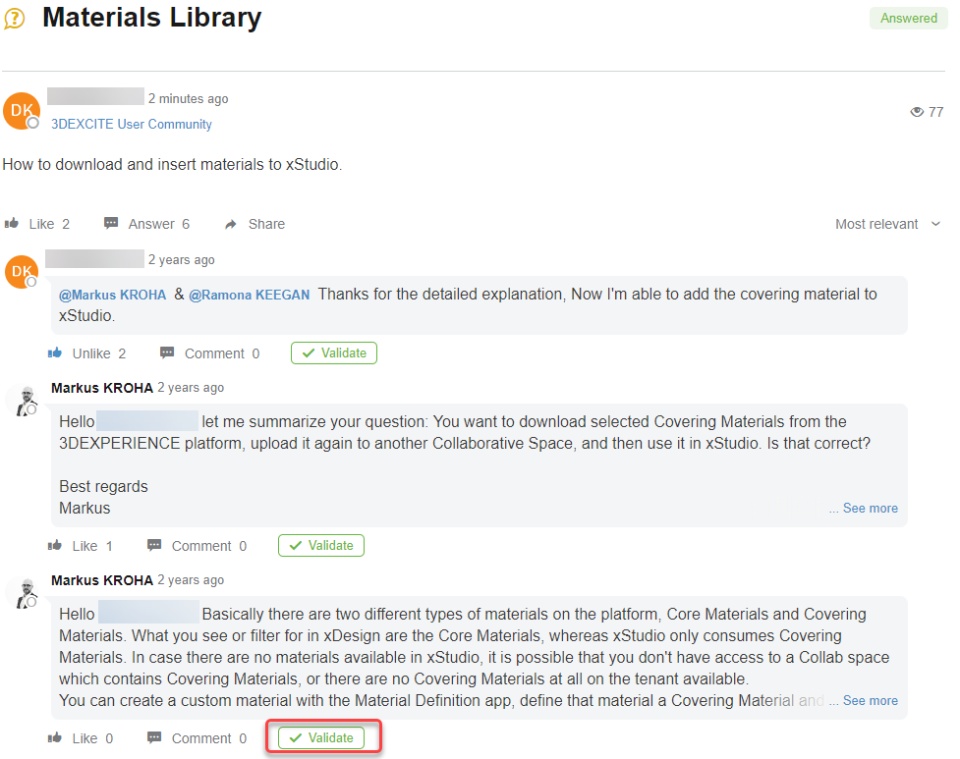
Task: Click the '2 minutes ago' timestamp
Action: tap(188, 99)
